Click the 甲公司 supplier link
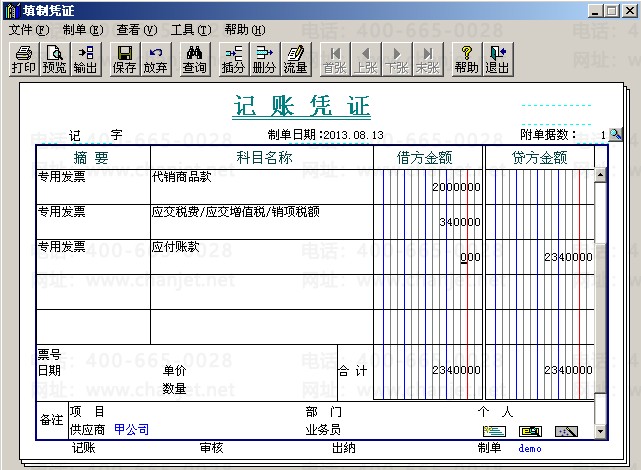641x470 pixels. click(x=131, y=429)
